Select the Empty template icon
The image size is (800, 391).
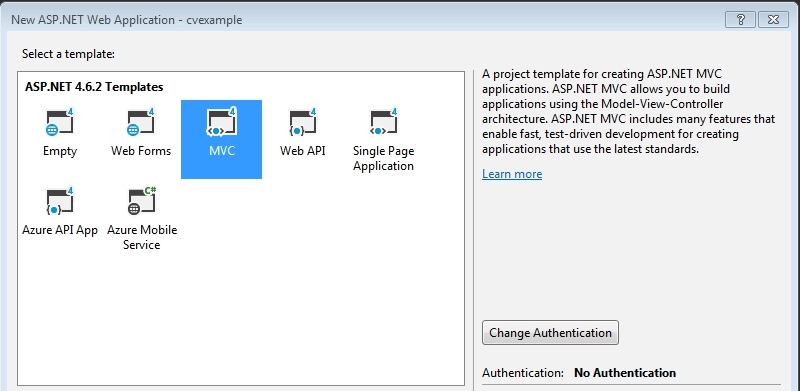(x=60, y=123)
